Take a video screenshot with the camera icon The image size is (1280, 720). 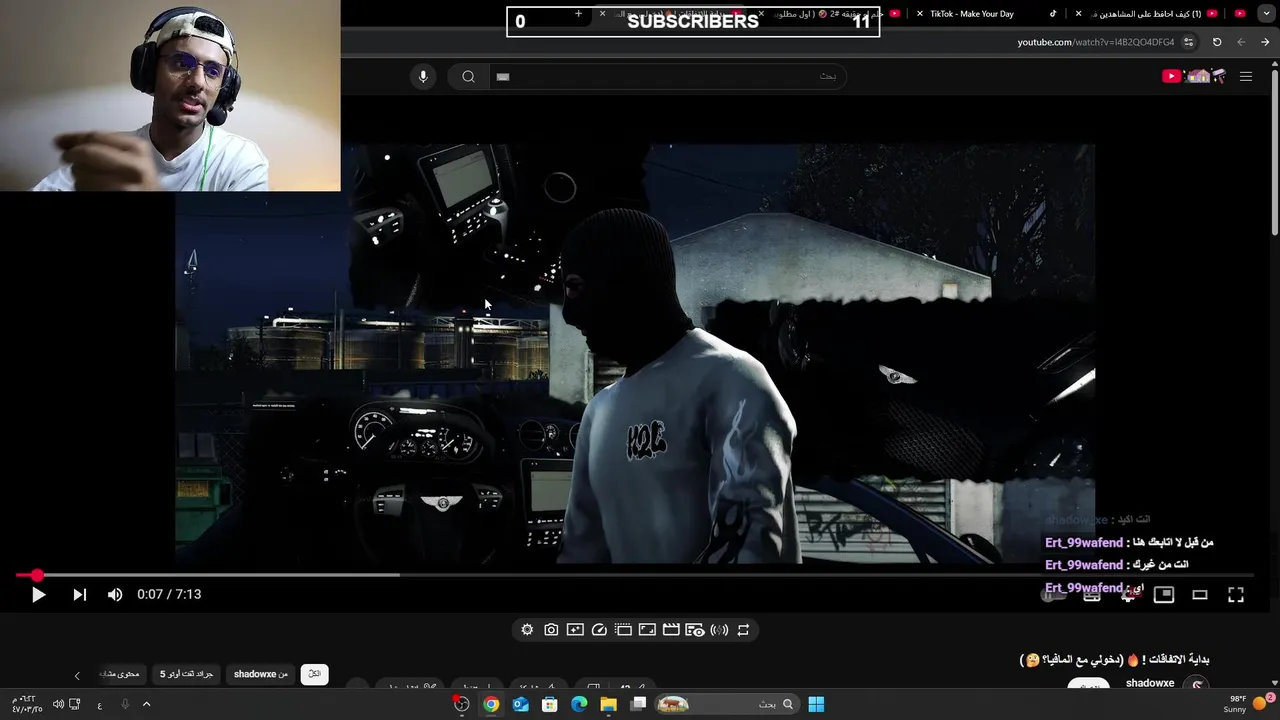point(551,630)
